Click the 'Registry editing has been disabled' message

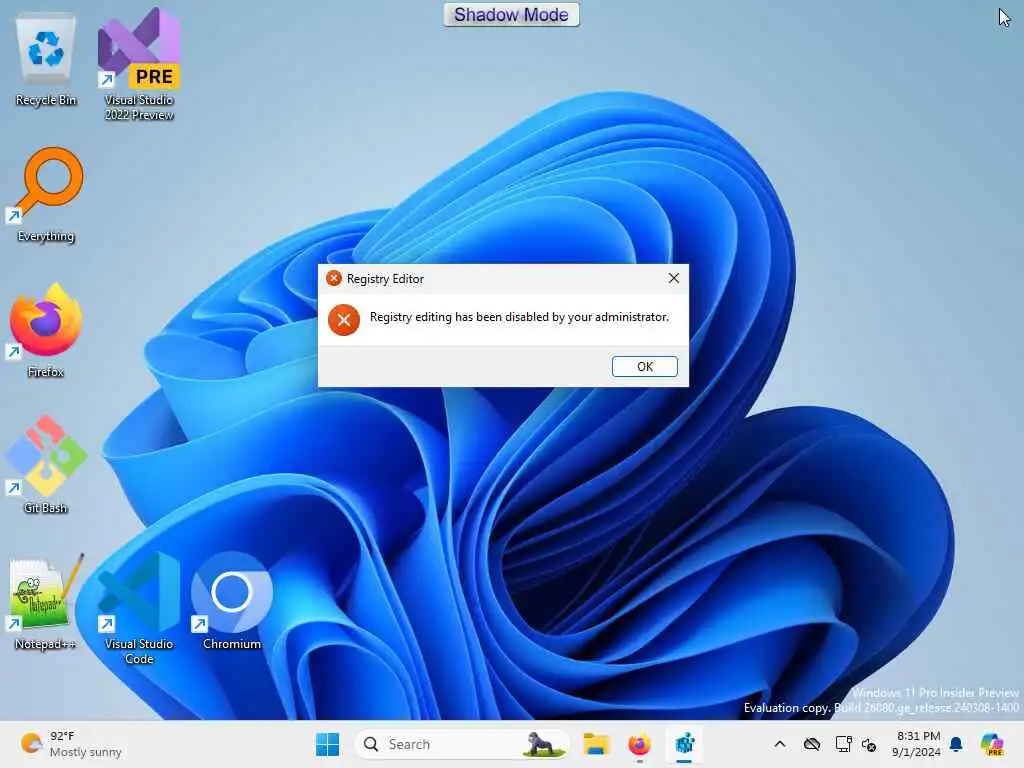point(519,317)
